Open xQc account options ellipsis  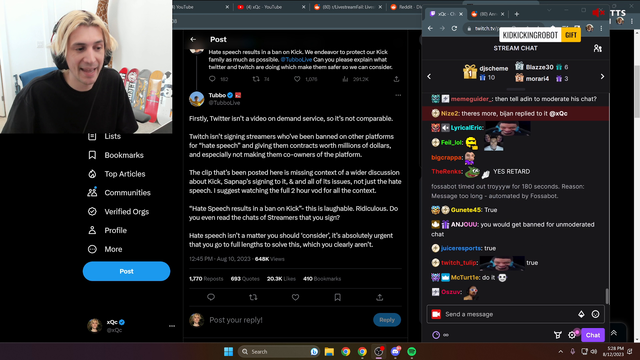(172, 326)
